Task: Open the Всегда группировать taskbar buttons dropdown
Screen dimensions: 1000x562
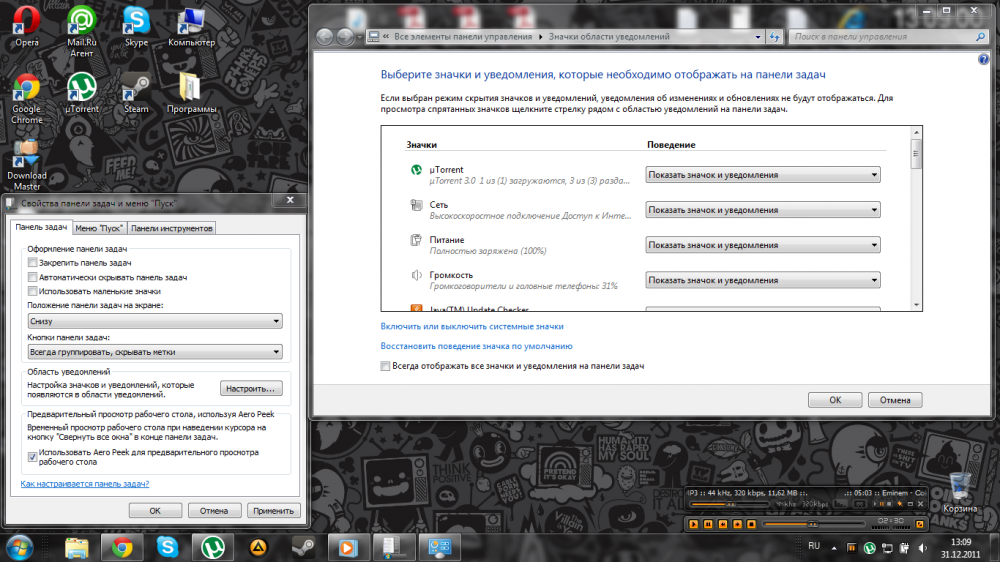Action: (155, 351)
